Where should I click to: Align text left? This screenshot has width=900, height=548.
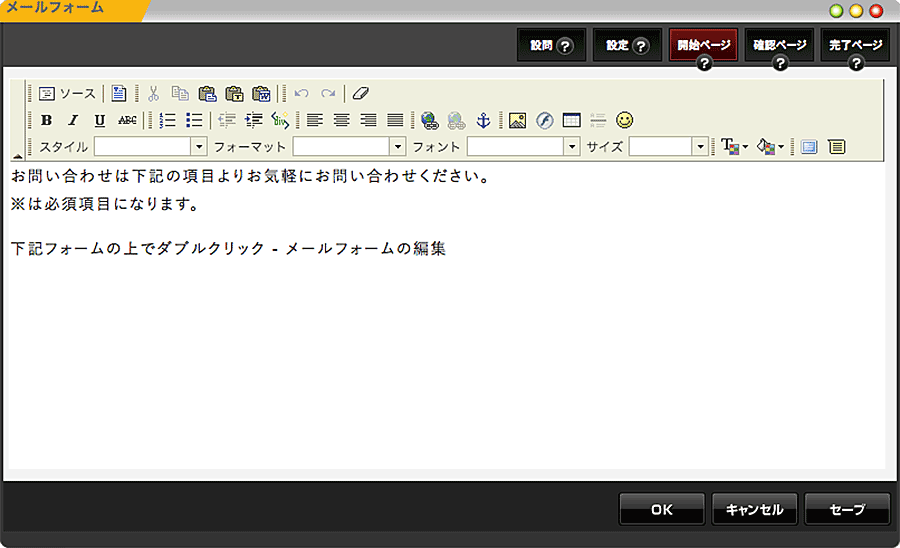(x=315, y=120)
